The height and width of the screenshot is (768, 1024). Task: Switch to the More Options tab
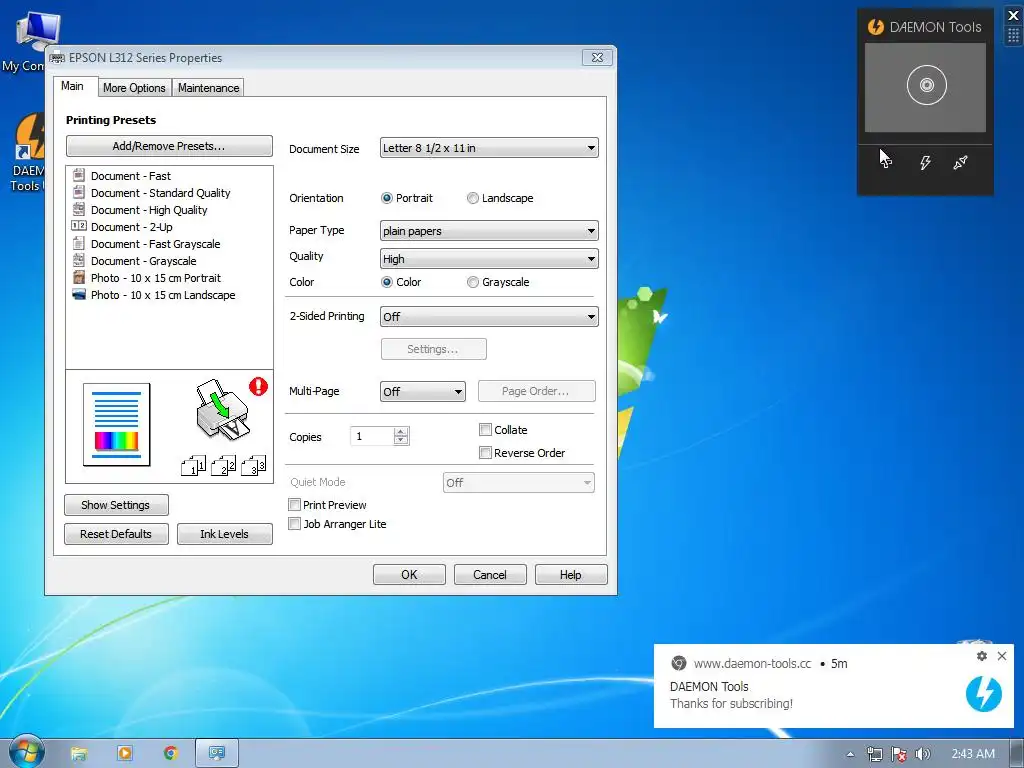tap(134, 88)
